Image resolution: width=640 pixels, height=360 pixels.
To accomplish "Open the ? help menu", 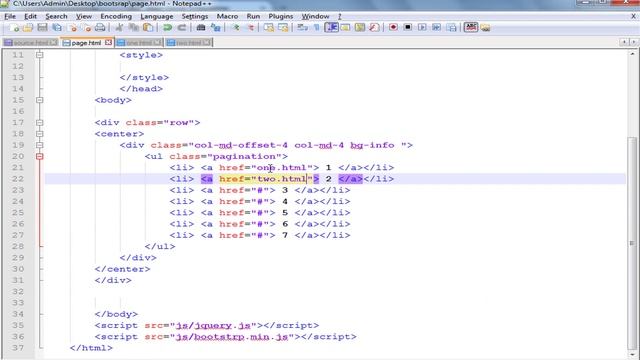I will pyautogui.click(x=340, y=16).
